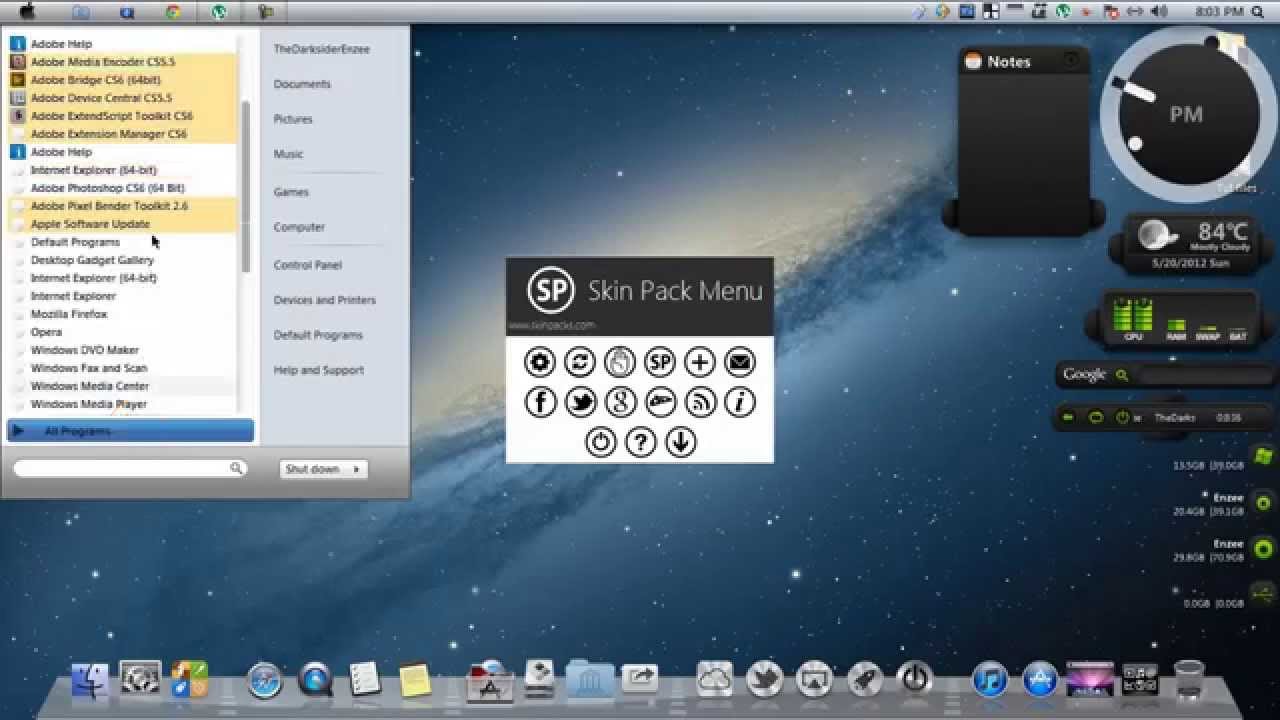Click the power button icon in the dock
Viewport: 1280px width, 720px height.
click(914, 679)
